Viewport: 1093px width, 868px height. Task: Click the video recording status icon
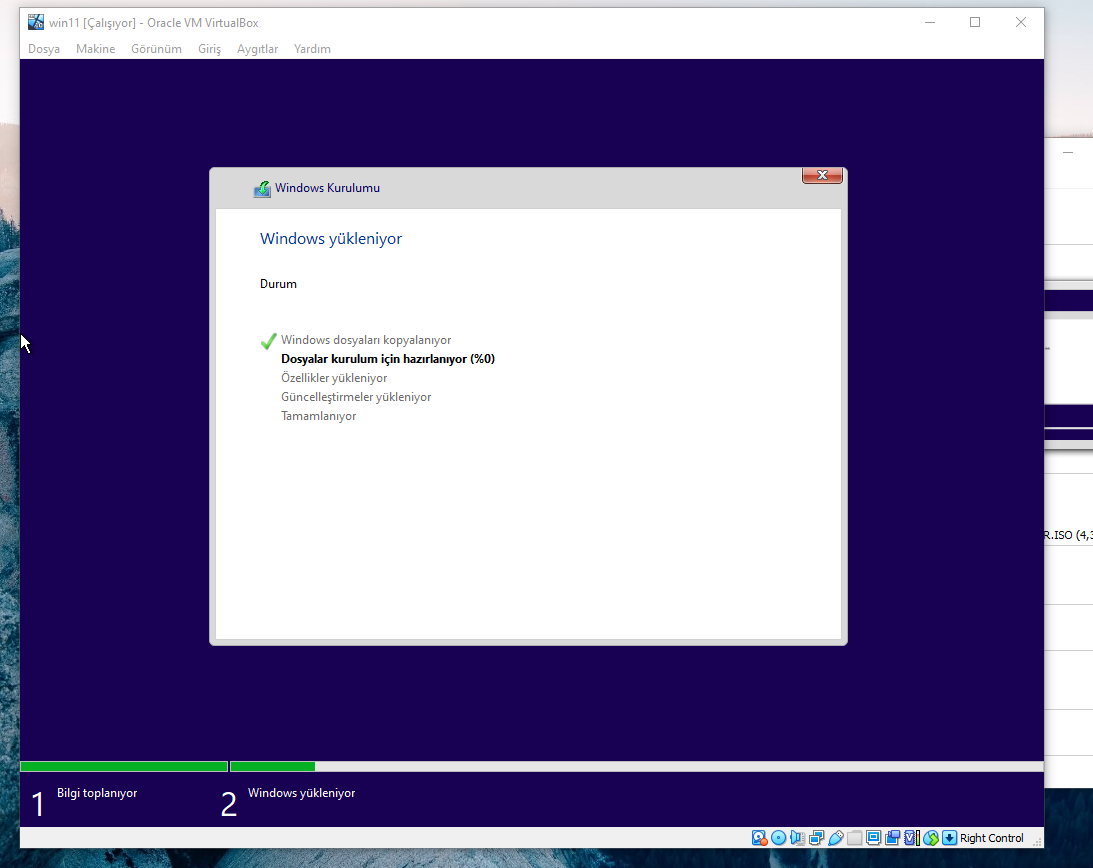pyautogui.click(x=892, y=838)
